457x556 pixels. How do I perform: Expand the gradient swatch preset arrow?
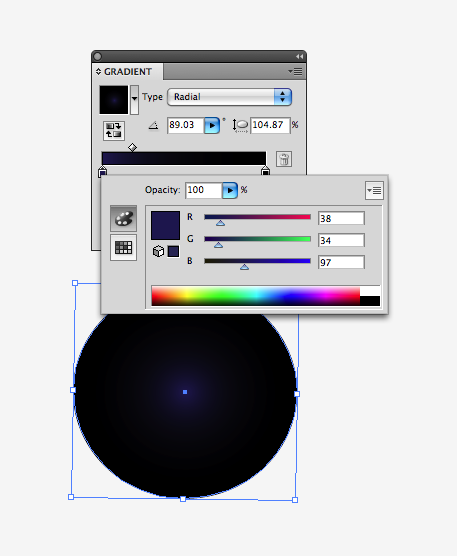134,100
